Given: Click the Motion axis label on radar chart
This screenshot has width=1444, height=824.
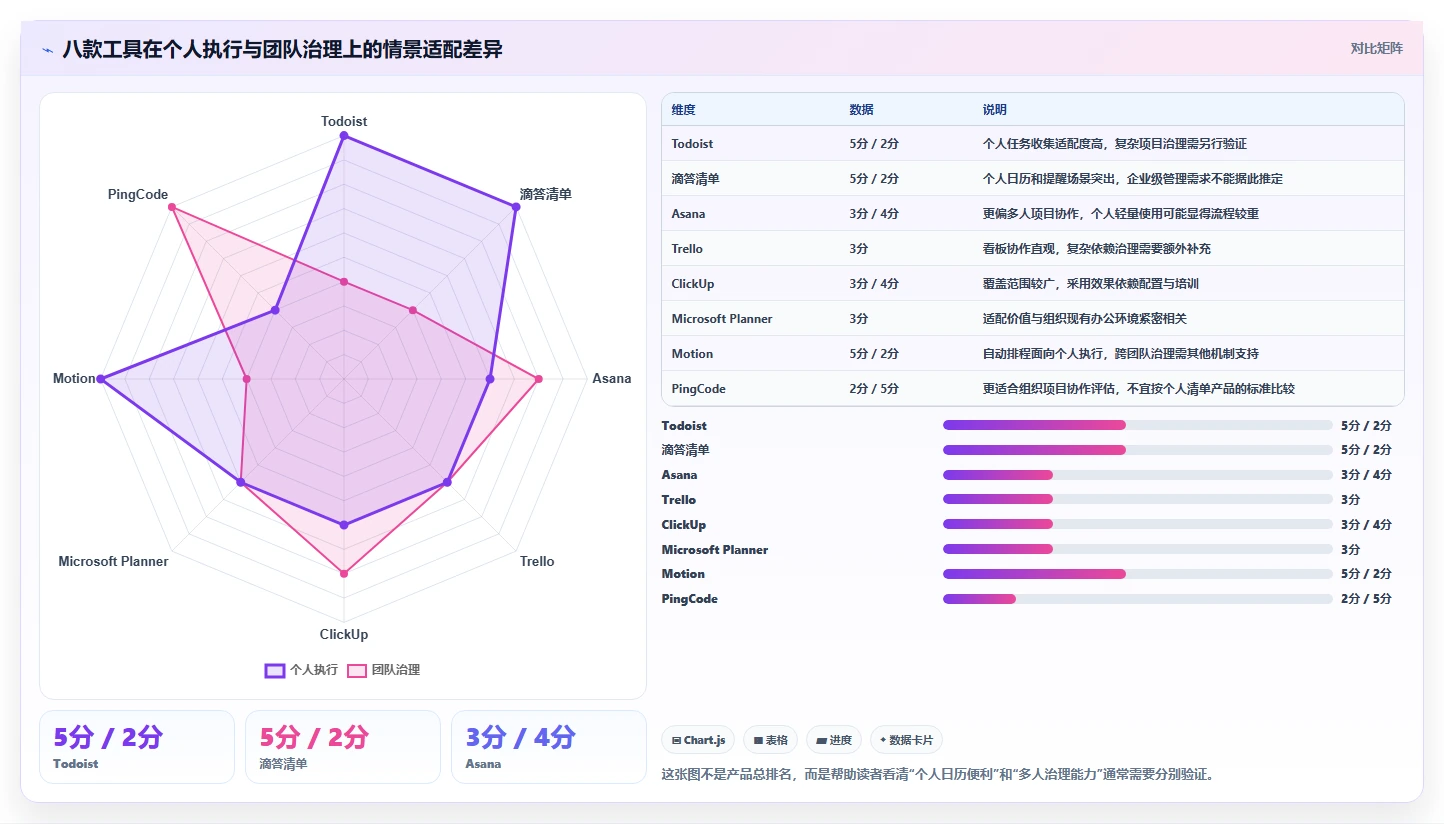Looking at the screenshot, I should pyautogui.click(x=74, y=378).
